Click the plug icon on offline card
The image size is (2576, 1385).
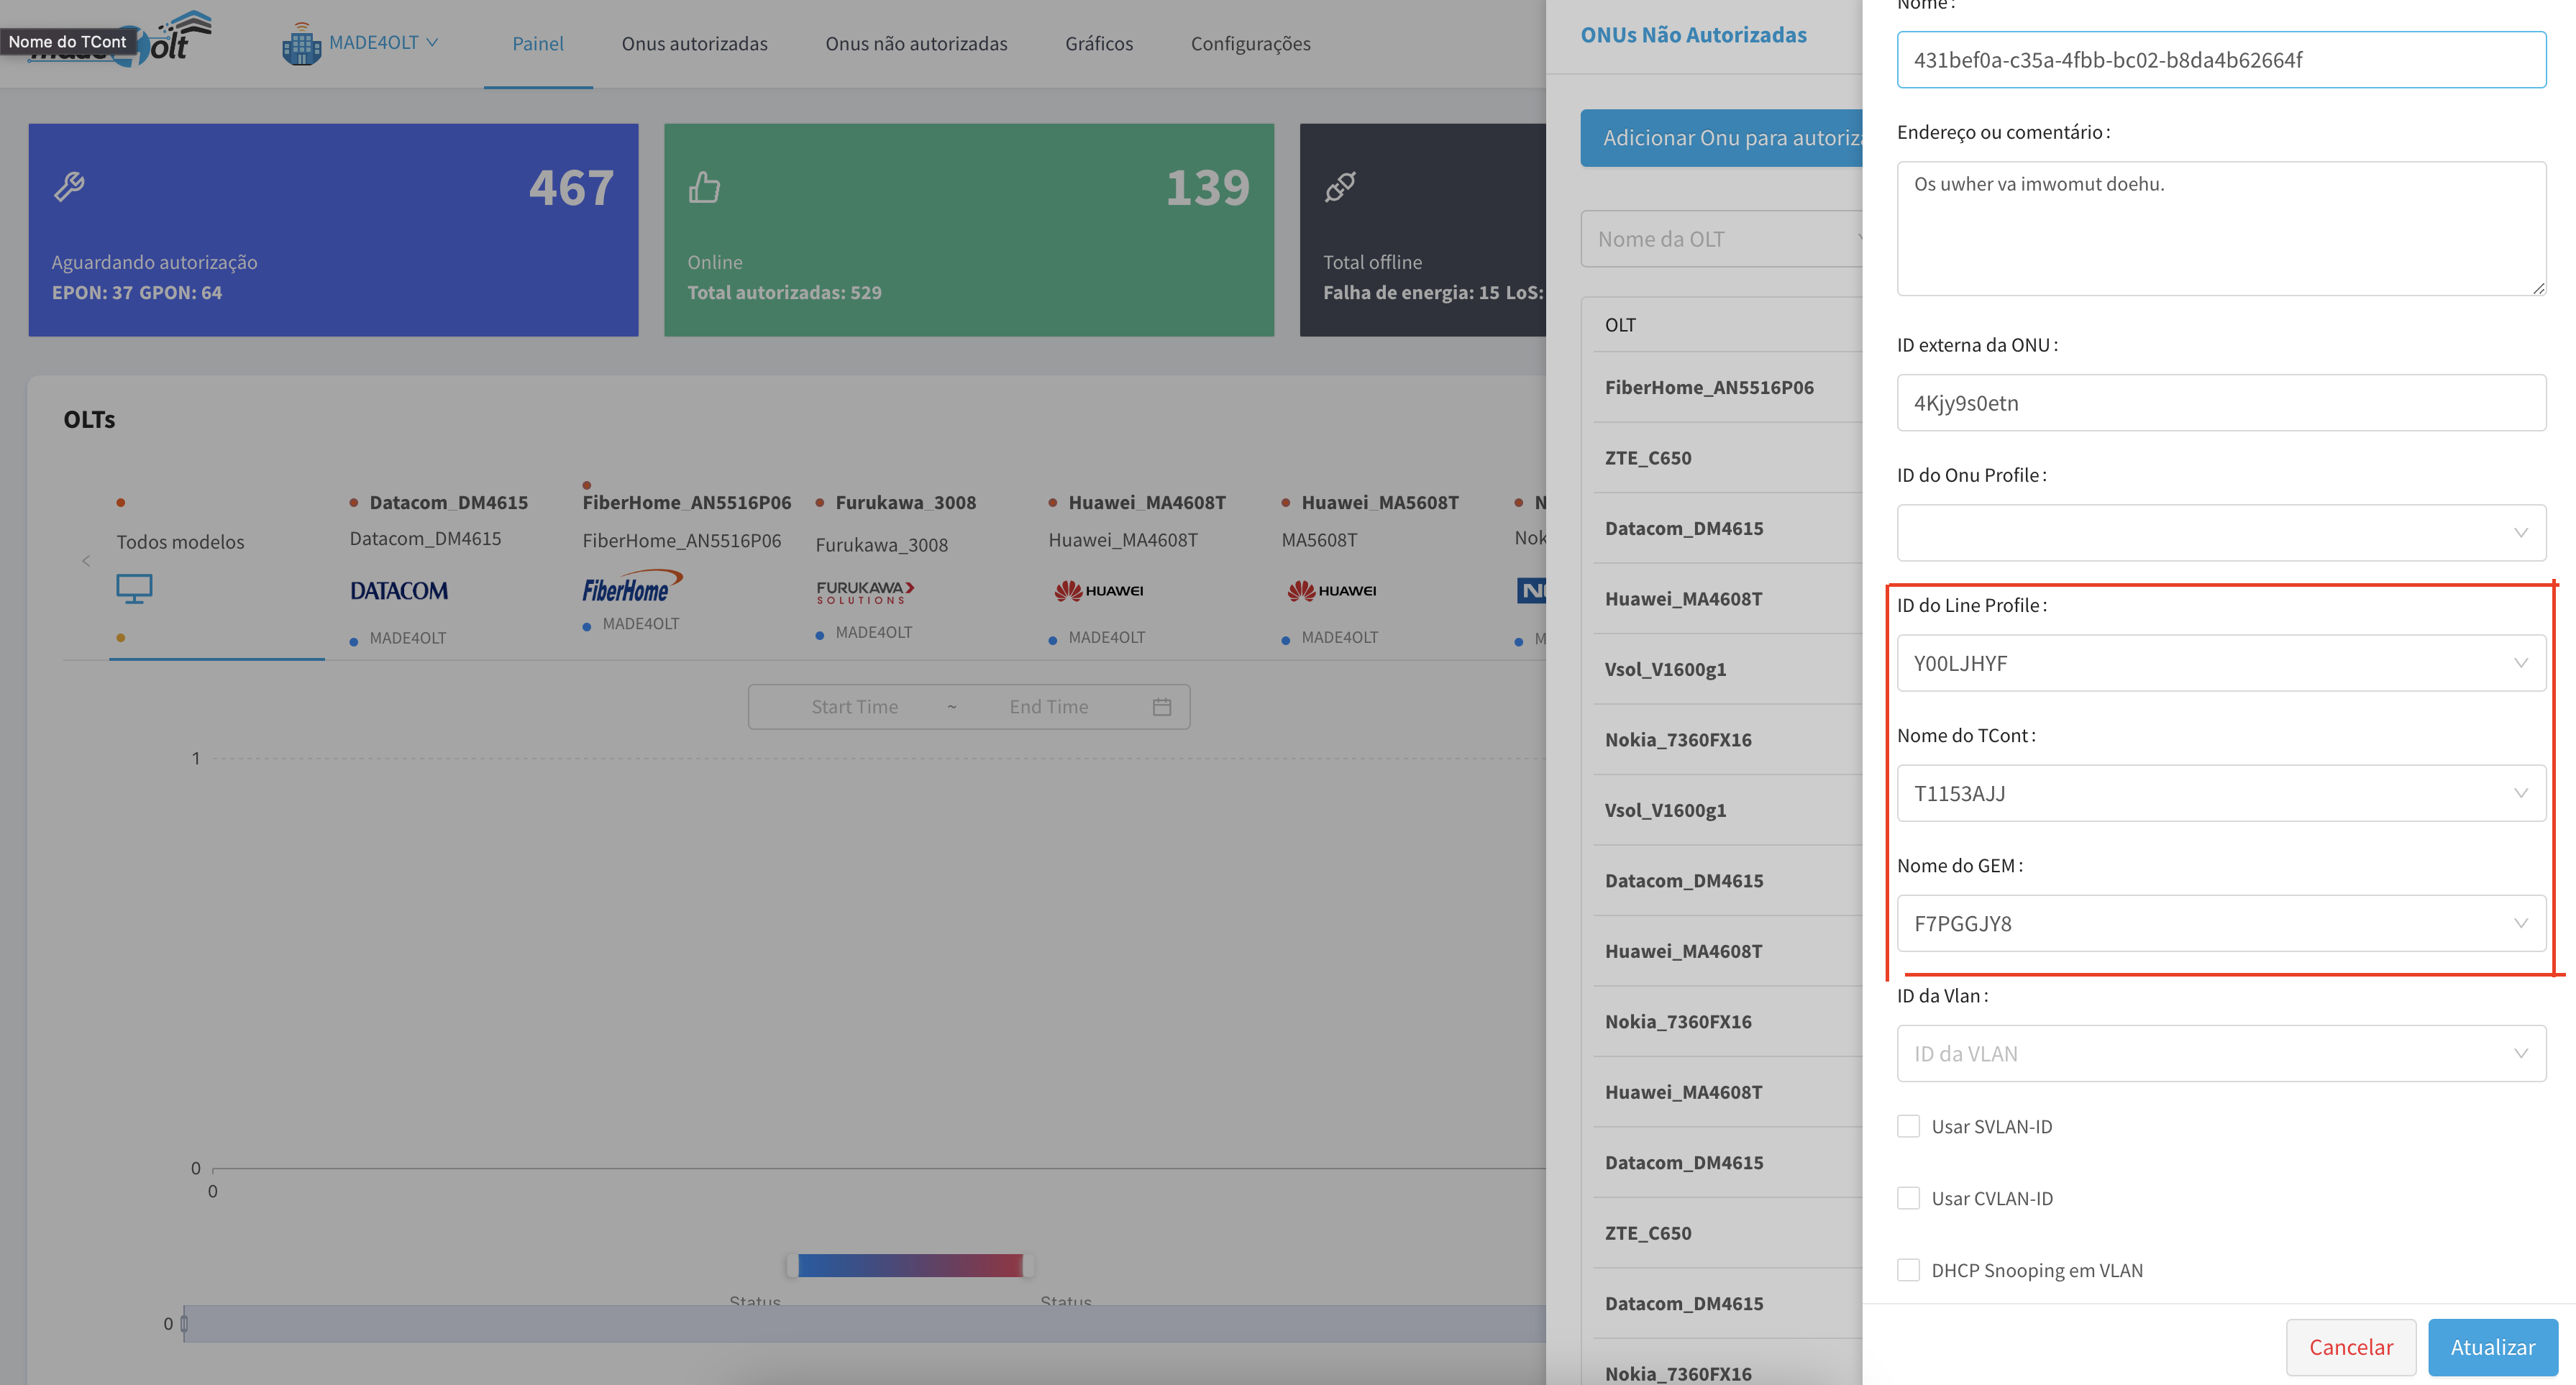[1340, 187]
